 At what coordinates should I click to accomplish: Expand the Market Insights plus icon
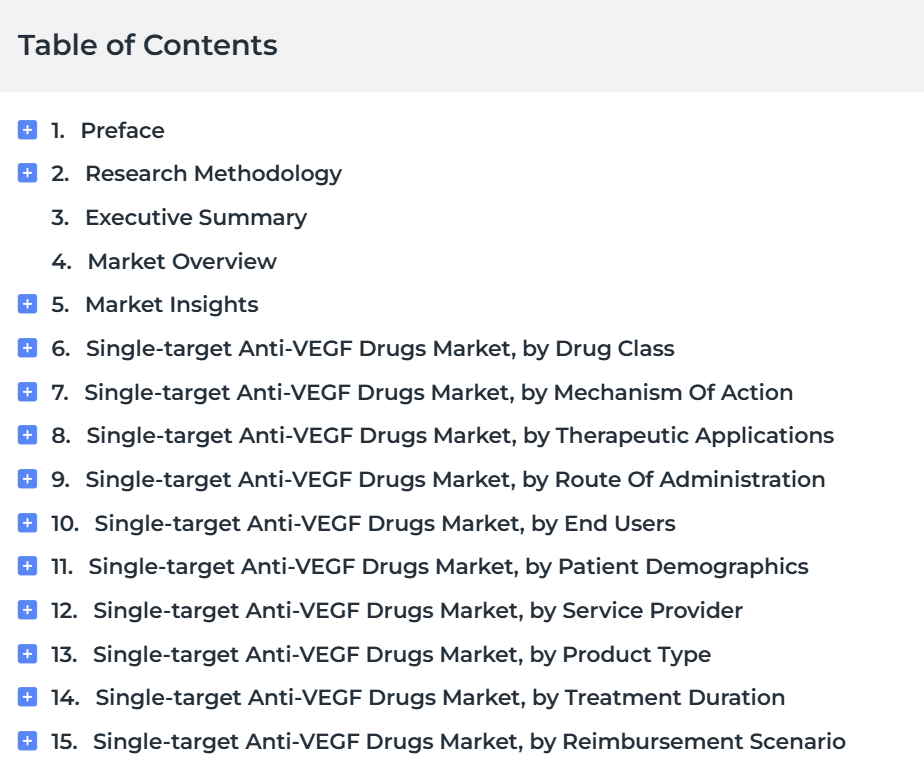pos(27,304)
